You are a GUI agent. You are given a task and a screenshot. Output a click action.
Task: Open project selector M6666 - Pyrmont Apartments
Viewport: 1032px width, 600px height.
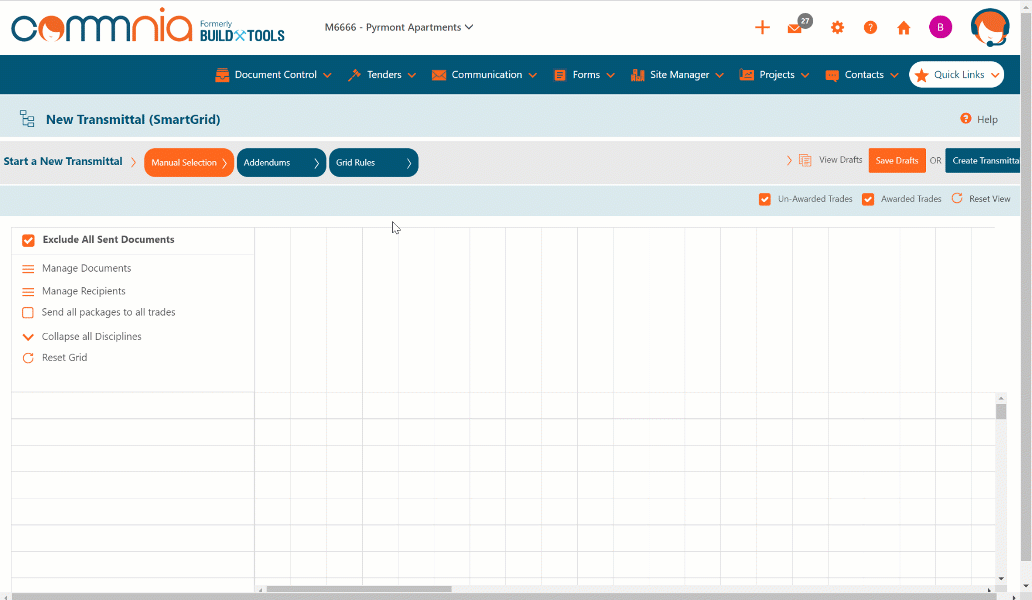point(399,28)
